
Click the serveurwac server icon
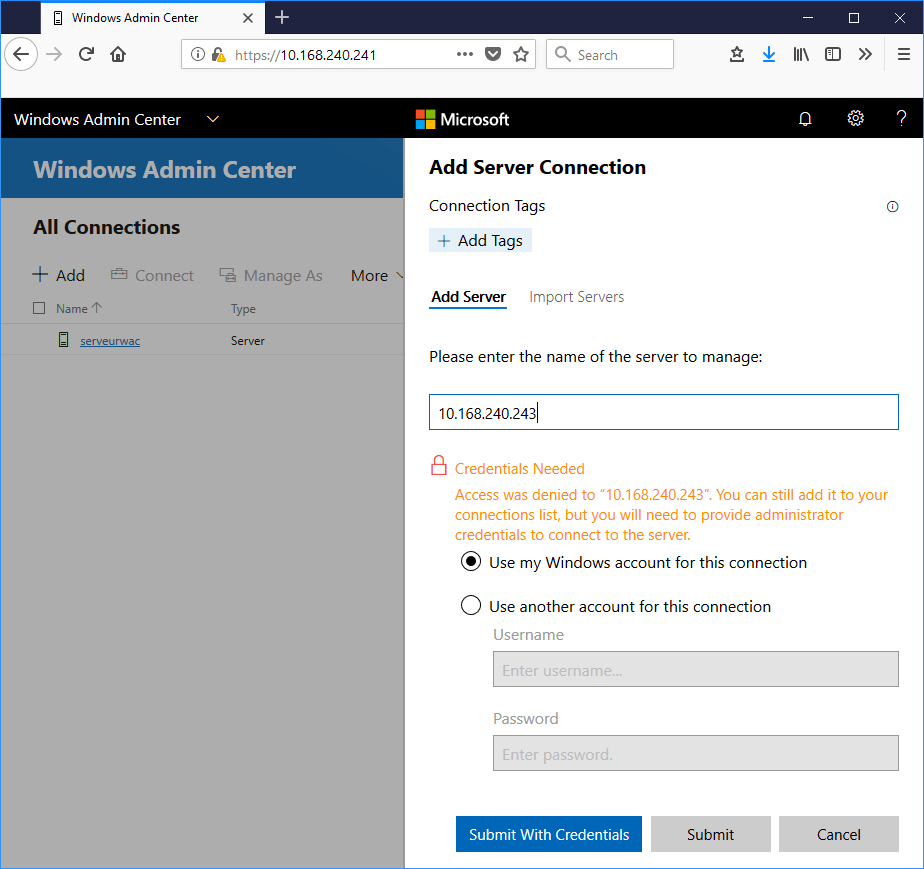click(64, 340)
